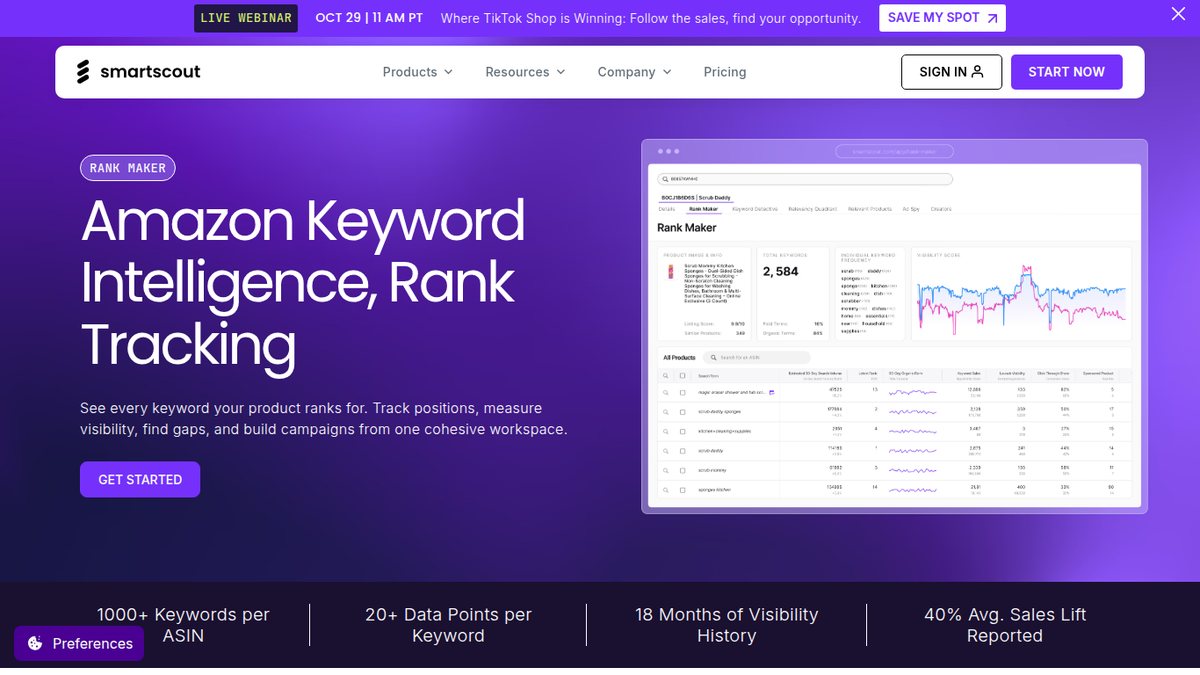Click the smartscout logo
Viewport: 1200px width, 675px height.
(139, 72)
